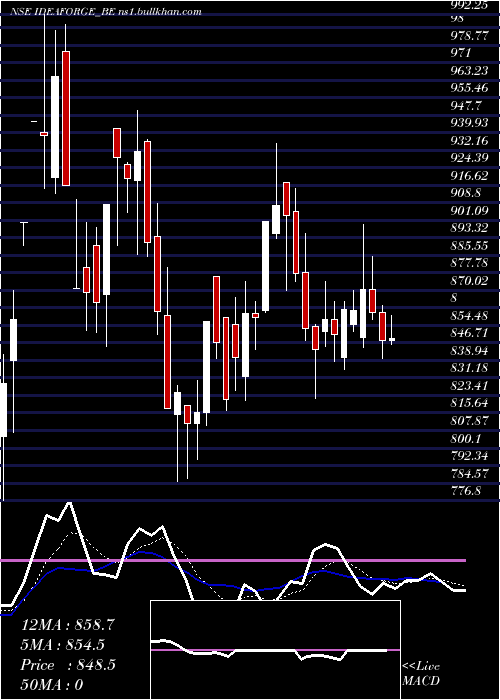Click the 870.02 price level
Screen dimensions: 500x700
coord(470,280)
